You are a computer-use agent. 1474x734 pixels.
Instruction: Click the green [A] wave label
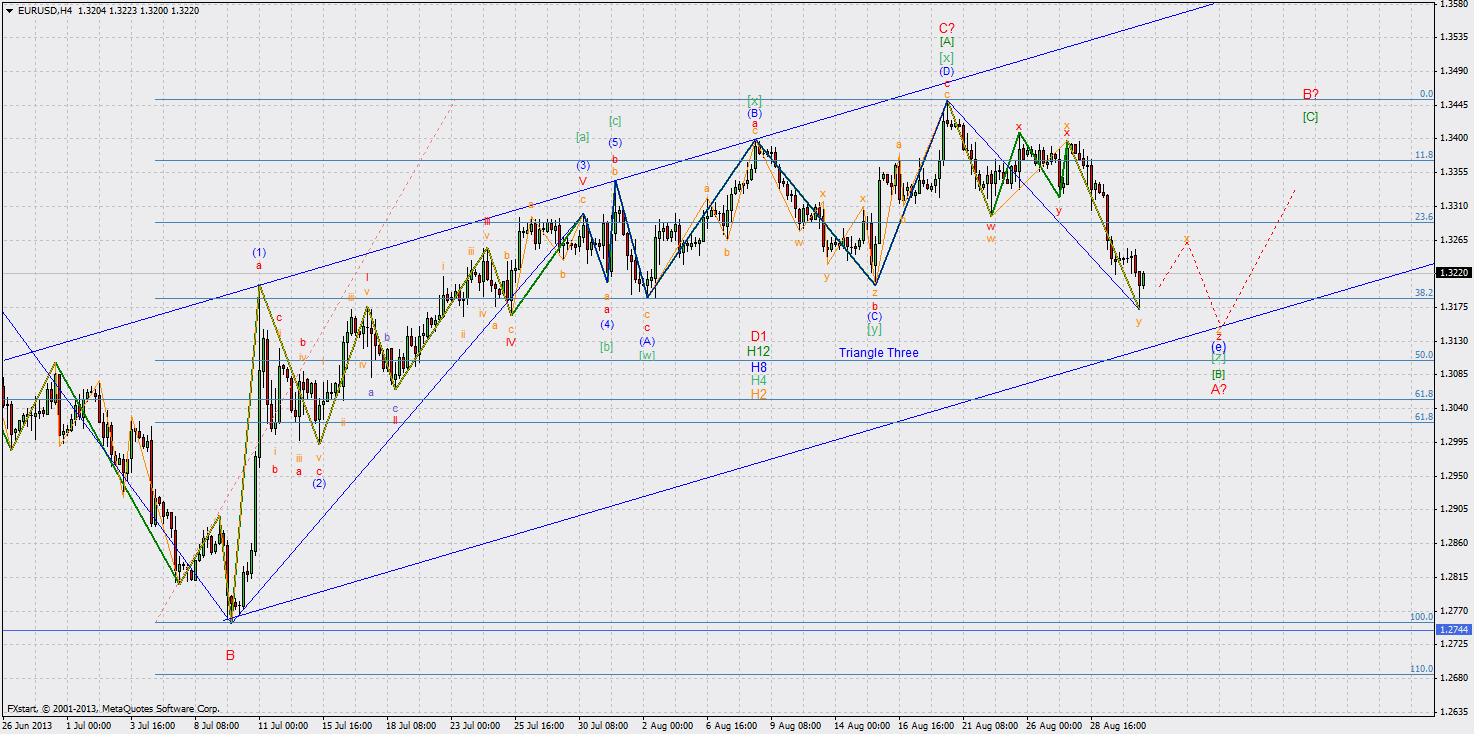tap(946, 42)
